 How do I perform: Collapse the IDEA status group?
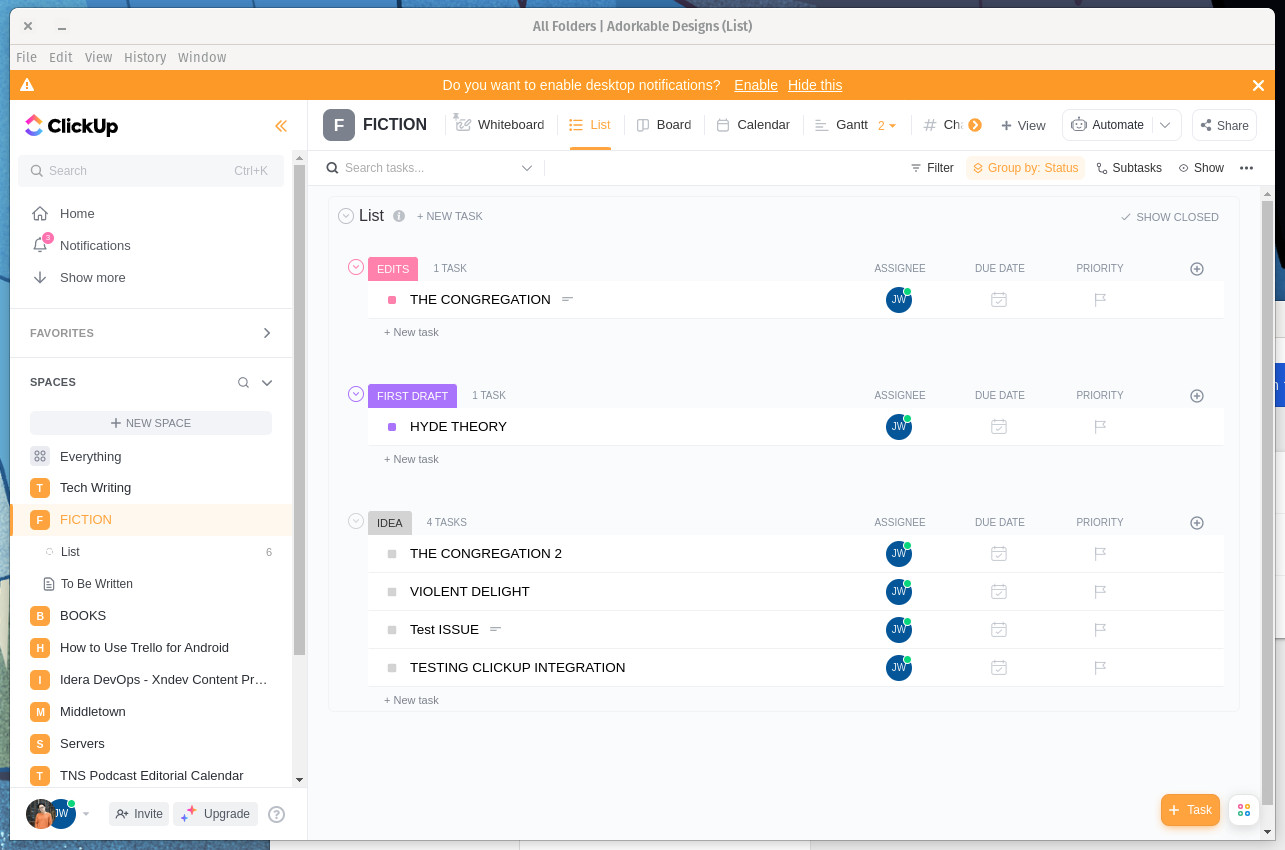[x=355, y=521]
